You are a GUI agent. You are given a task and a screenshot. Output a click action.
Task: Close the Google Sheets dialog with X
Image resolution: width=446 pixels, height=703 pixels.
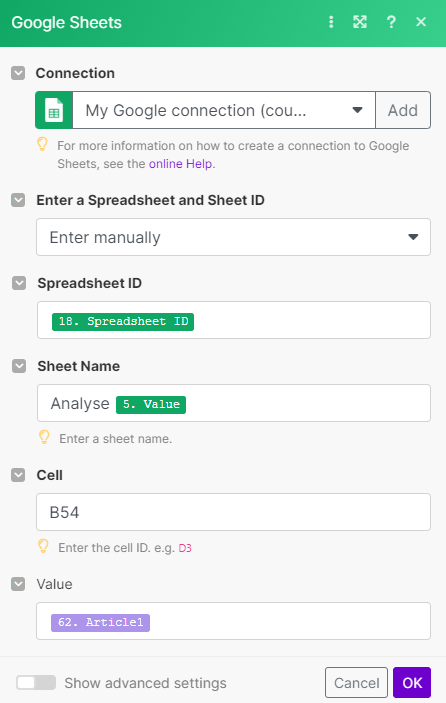[x=421, y=22]
